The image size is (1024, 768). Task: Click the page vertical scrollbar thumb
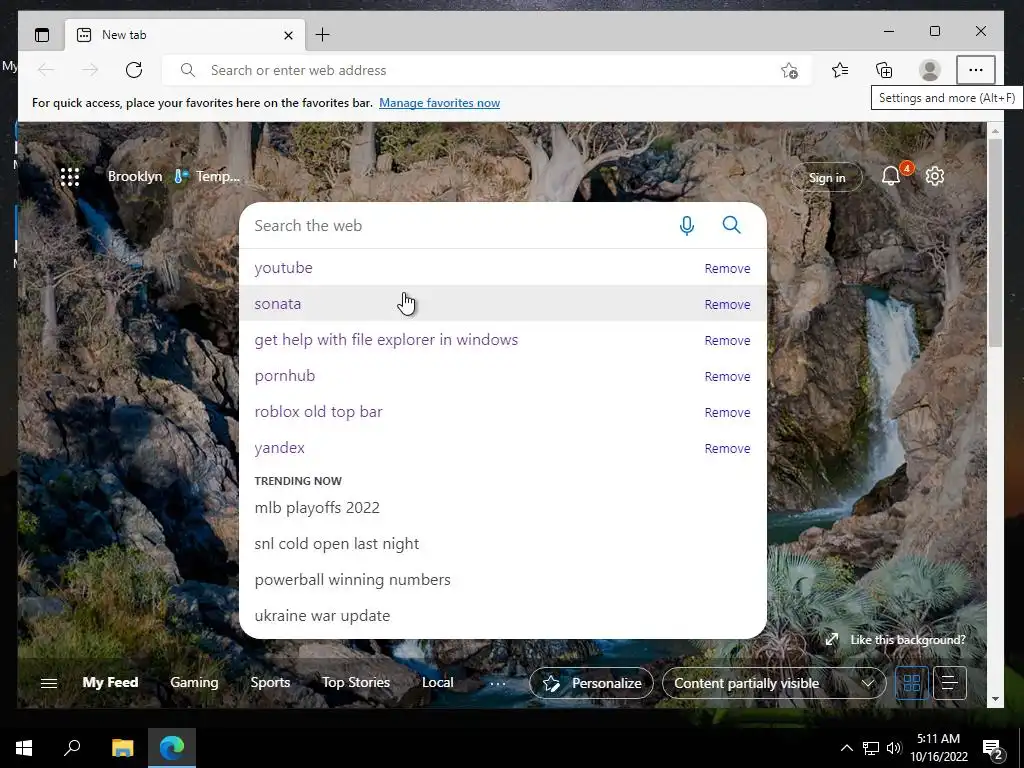995,242
